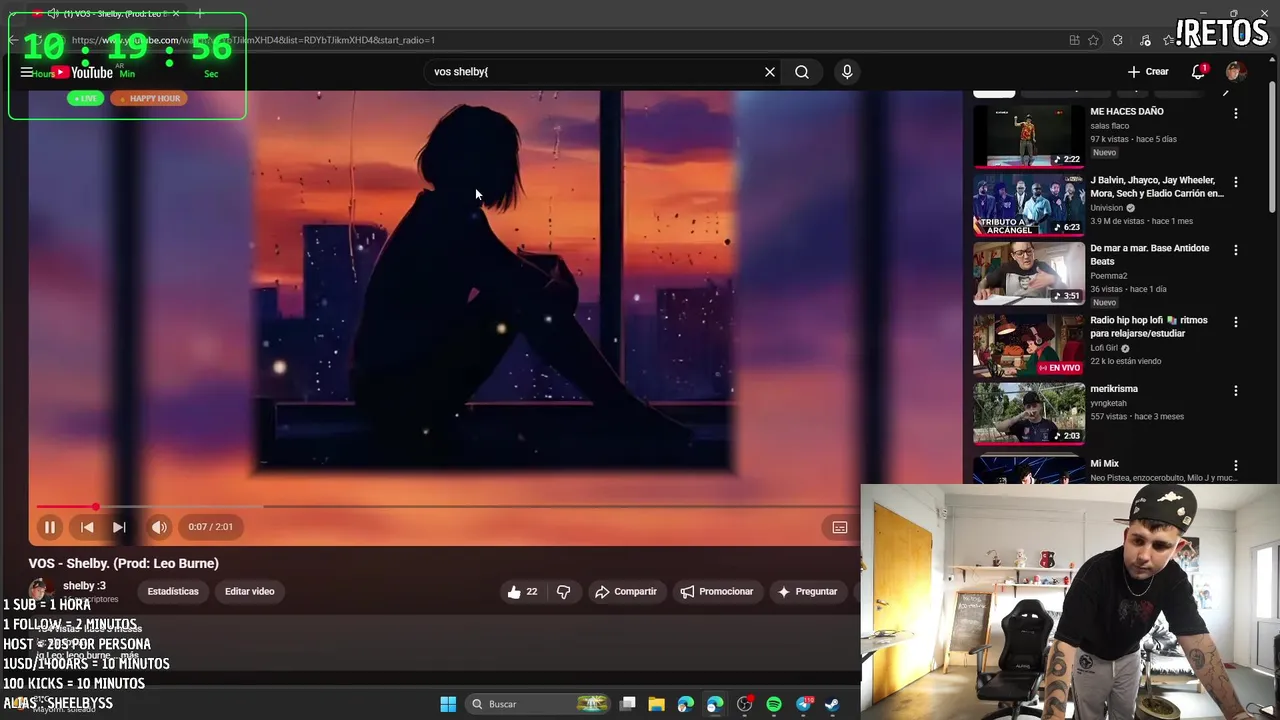Open Spotify from the taskbar
1280x720 pixels.
coord(774,704)
